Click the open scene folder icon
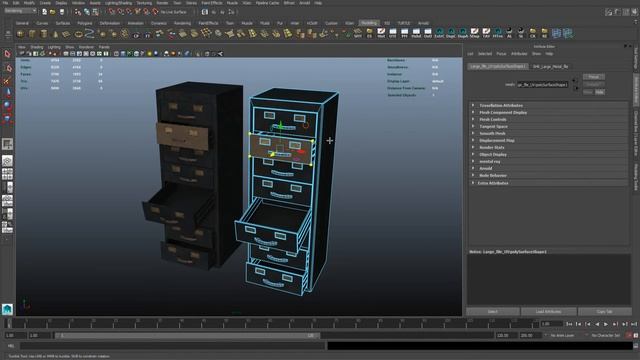This screenshot has height=360, width=640. tap(53, 12)
